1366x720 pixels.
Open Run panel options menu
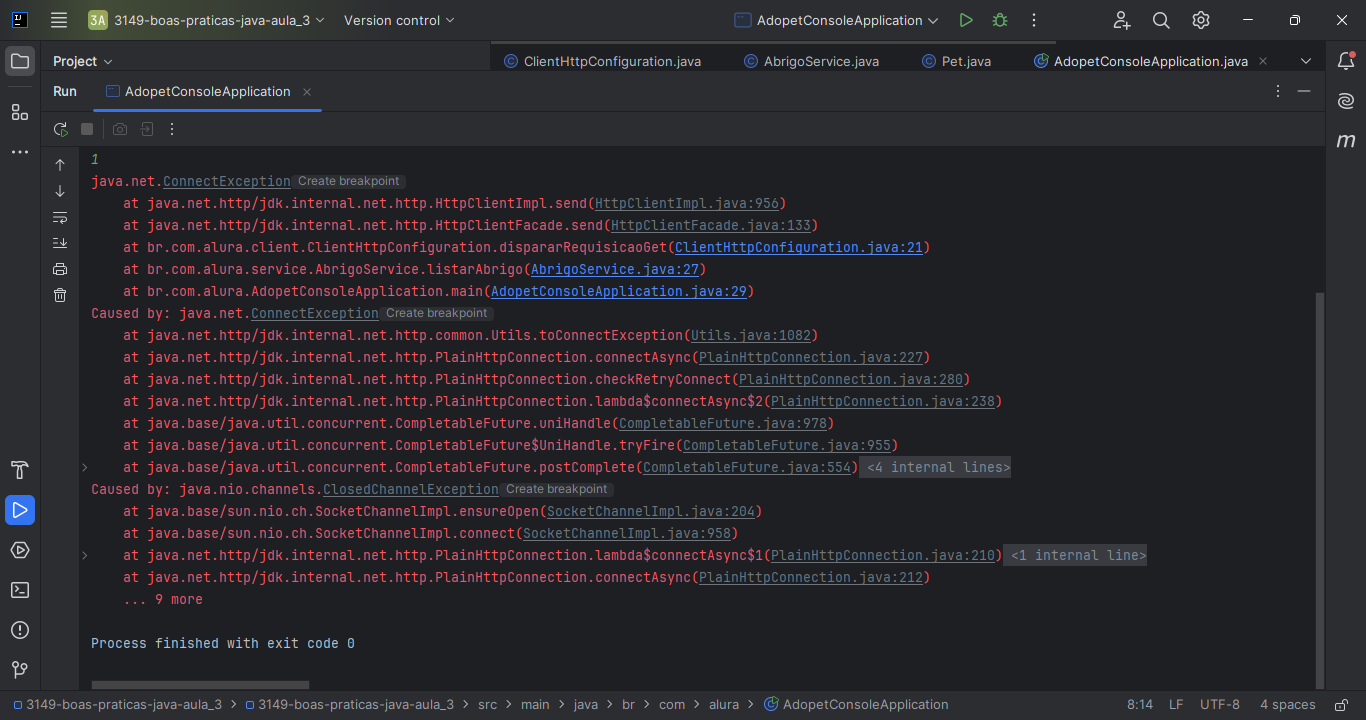[x=1278, y=91]
